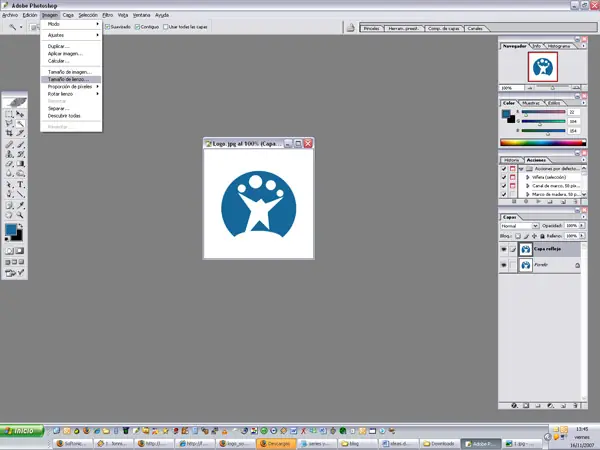
Task: Select the Dodge tool
Action: pos(20,173)
